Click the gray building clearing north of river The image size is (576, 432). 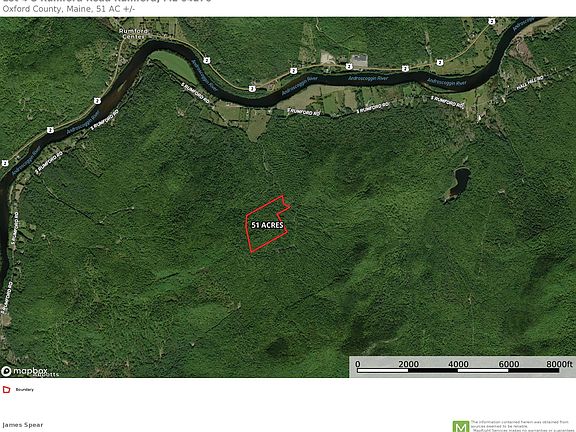[359, 60]
